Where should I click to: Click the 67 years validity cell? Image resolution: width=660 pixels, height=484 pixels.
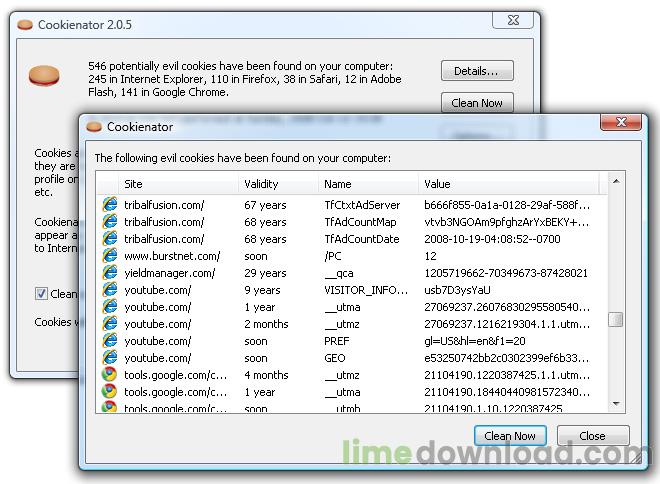[x=265, y=205]
